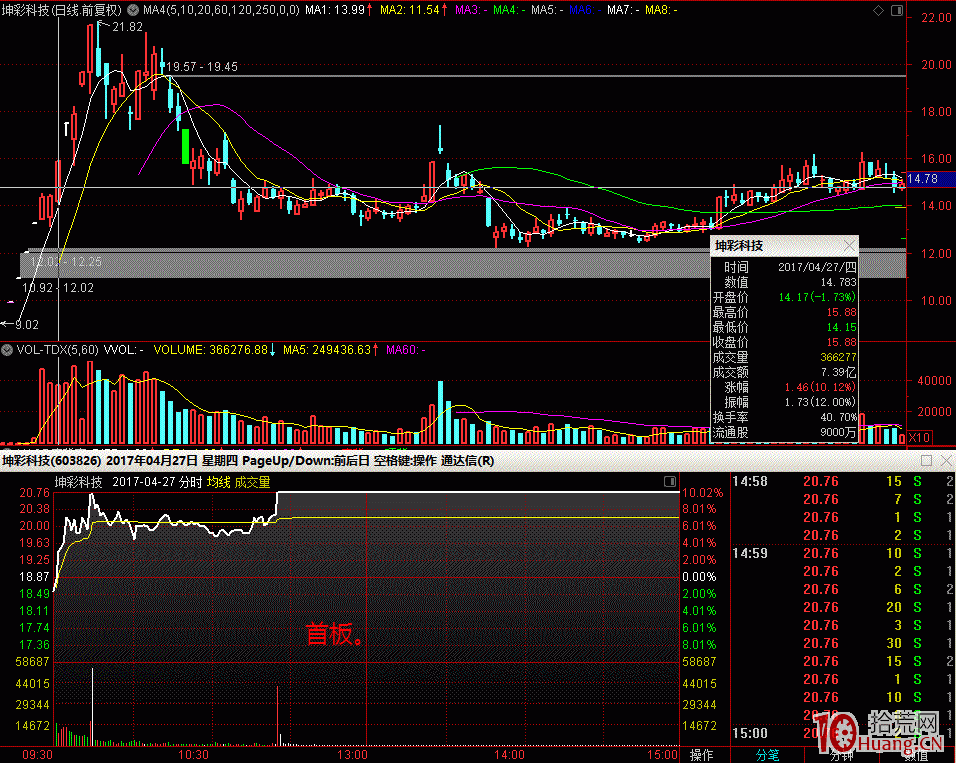Click the 坤彩科技 (日线.前复权) chart title

(64, 9)
